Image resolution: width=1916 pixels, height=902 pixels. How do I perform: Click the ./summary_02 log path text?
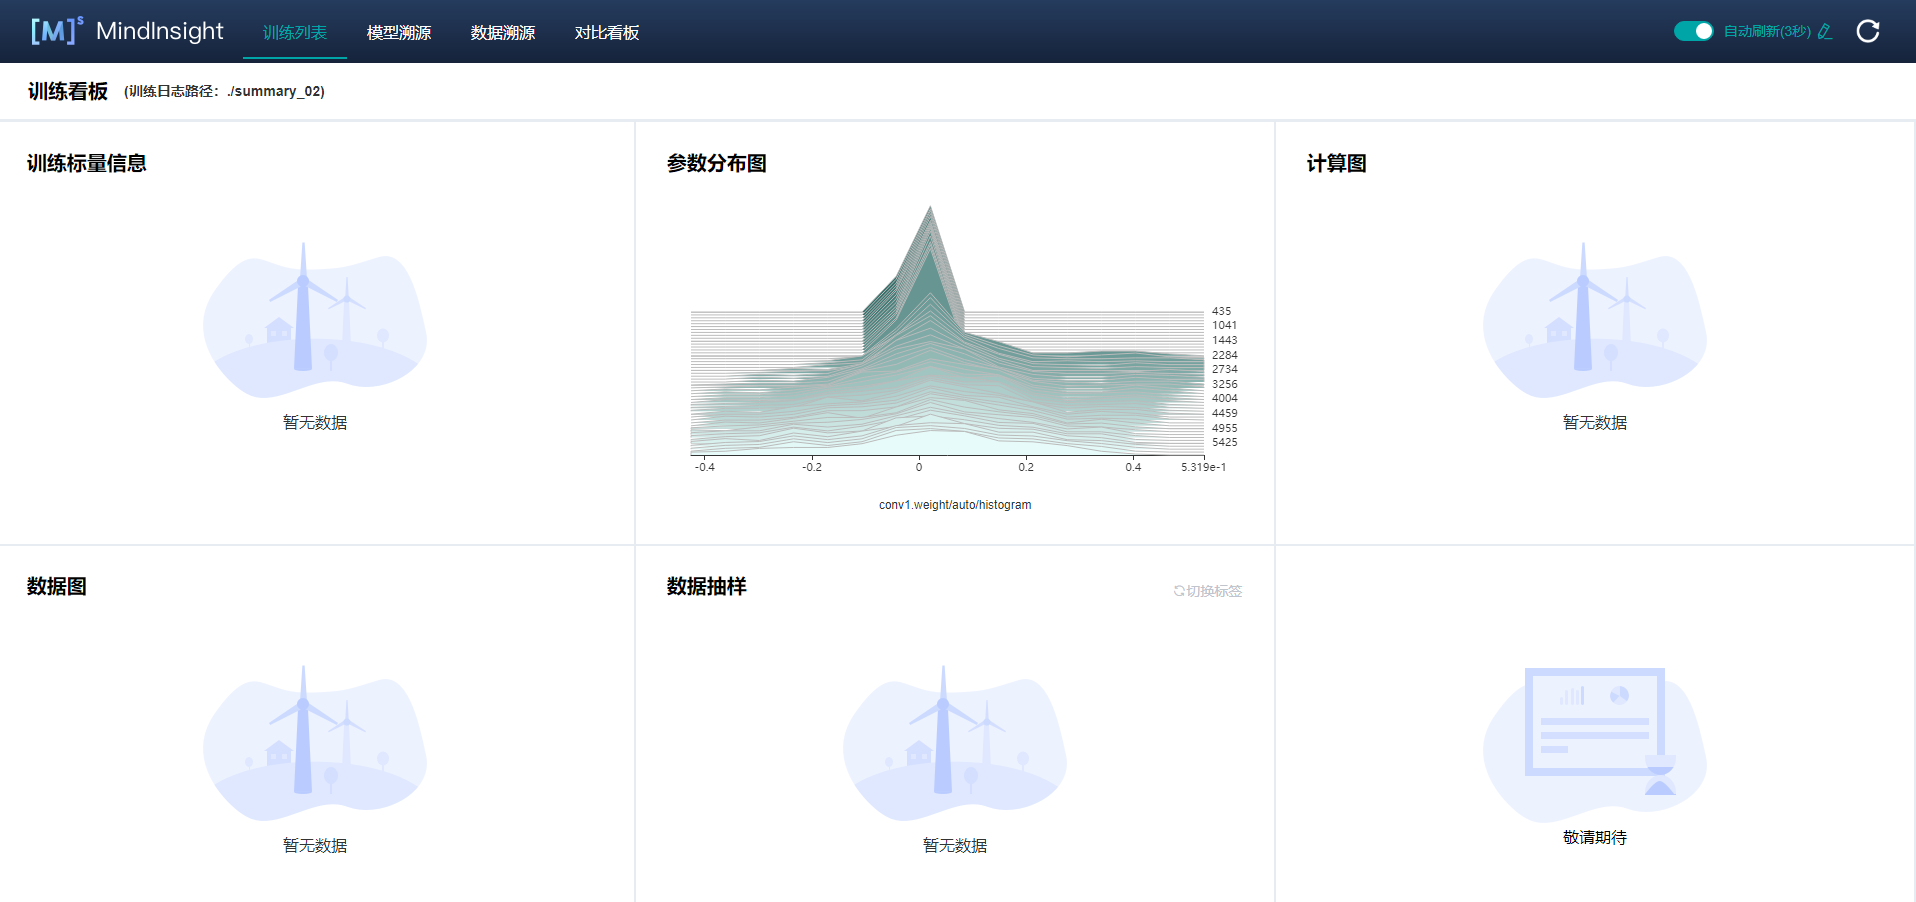click(276, 91)
